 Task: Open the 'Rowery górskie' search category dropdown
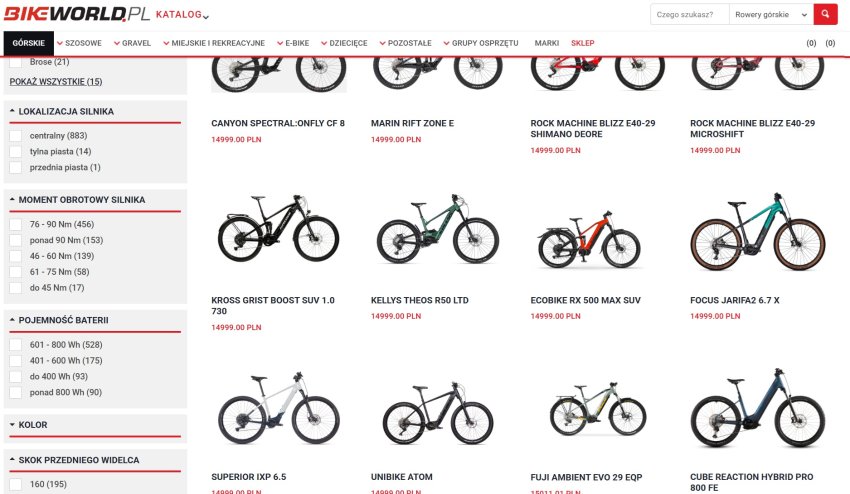pyautogui.click(x=771, y=15)
